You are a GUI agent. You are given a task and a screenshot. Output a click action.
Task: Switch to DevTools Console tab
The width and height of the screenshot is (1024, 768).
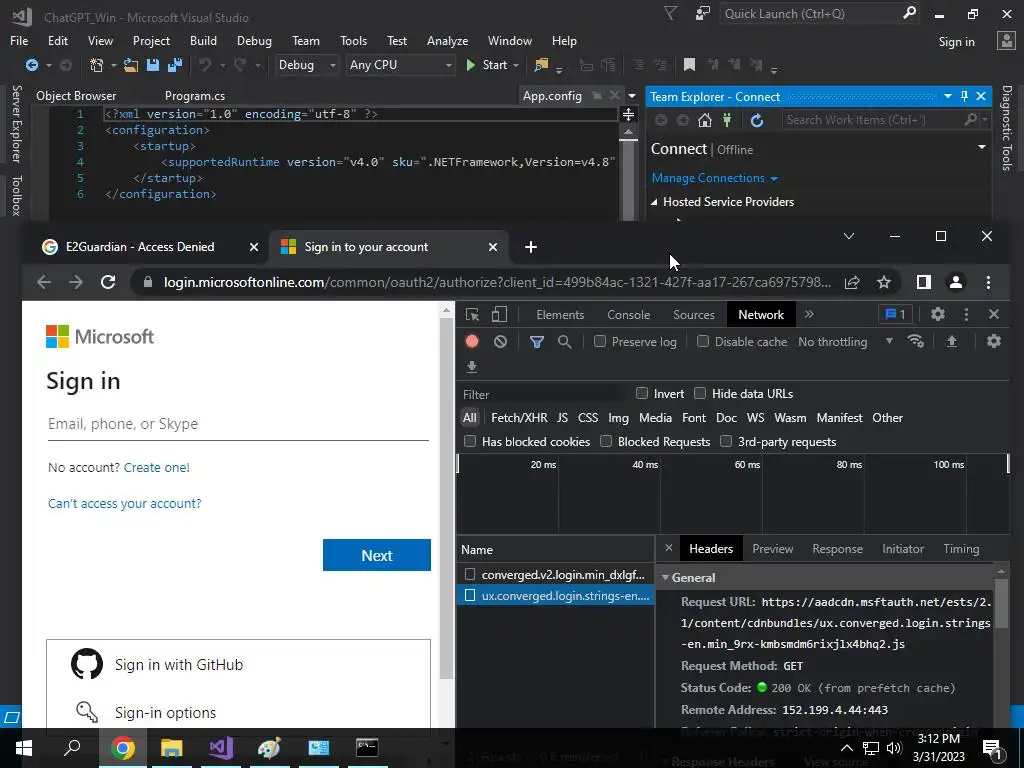click(x=628, y=315)
